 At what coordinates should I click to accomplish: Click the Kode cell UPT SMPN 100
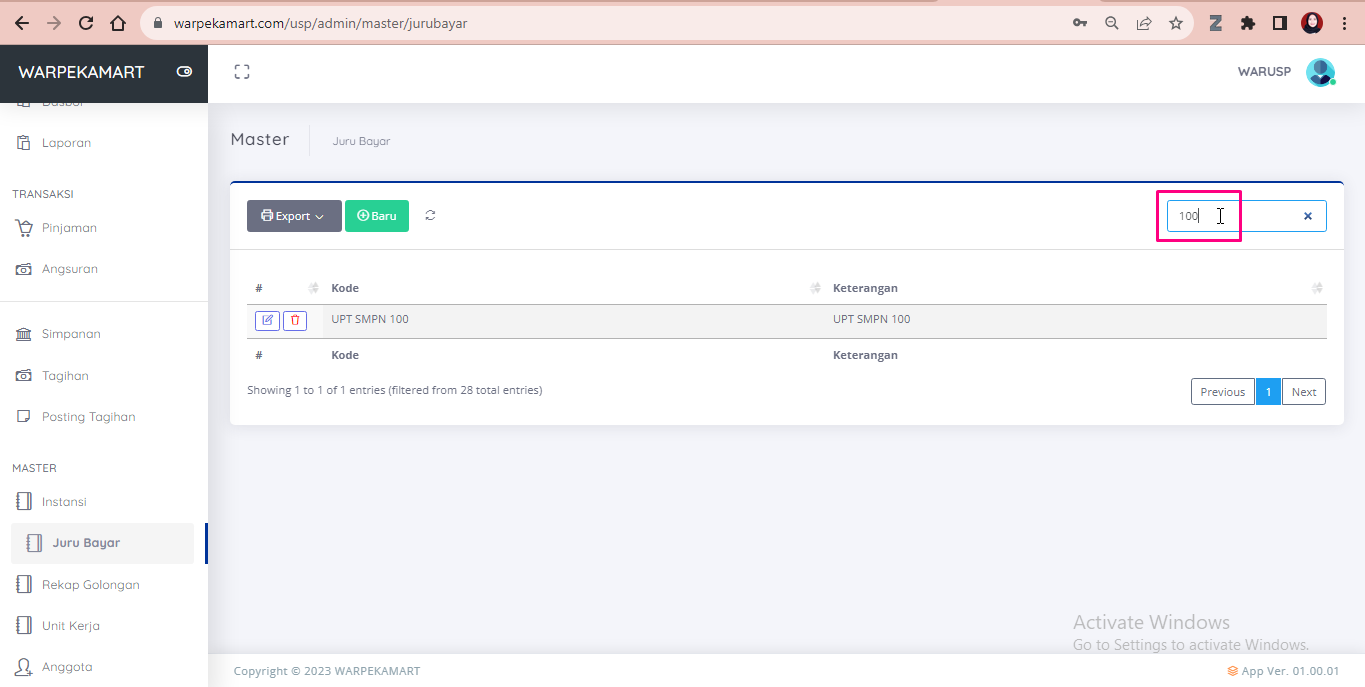(370, 319)
